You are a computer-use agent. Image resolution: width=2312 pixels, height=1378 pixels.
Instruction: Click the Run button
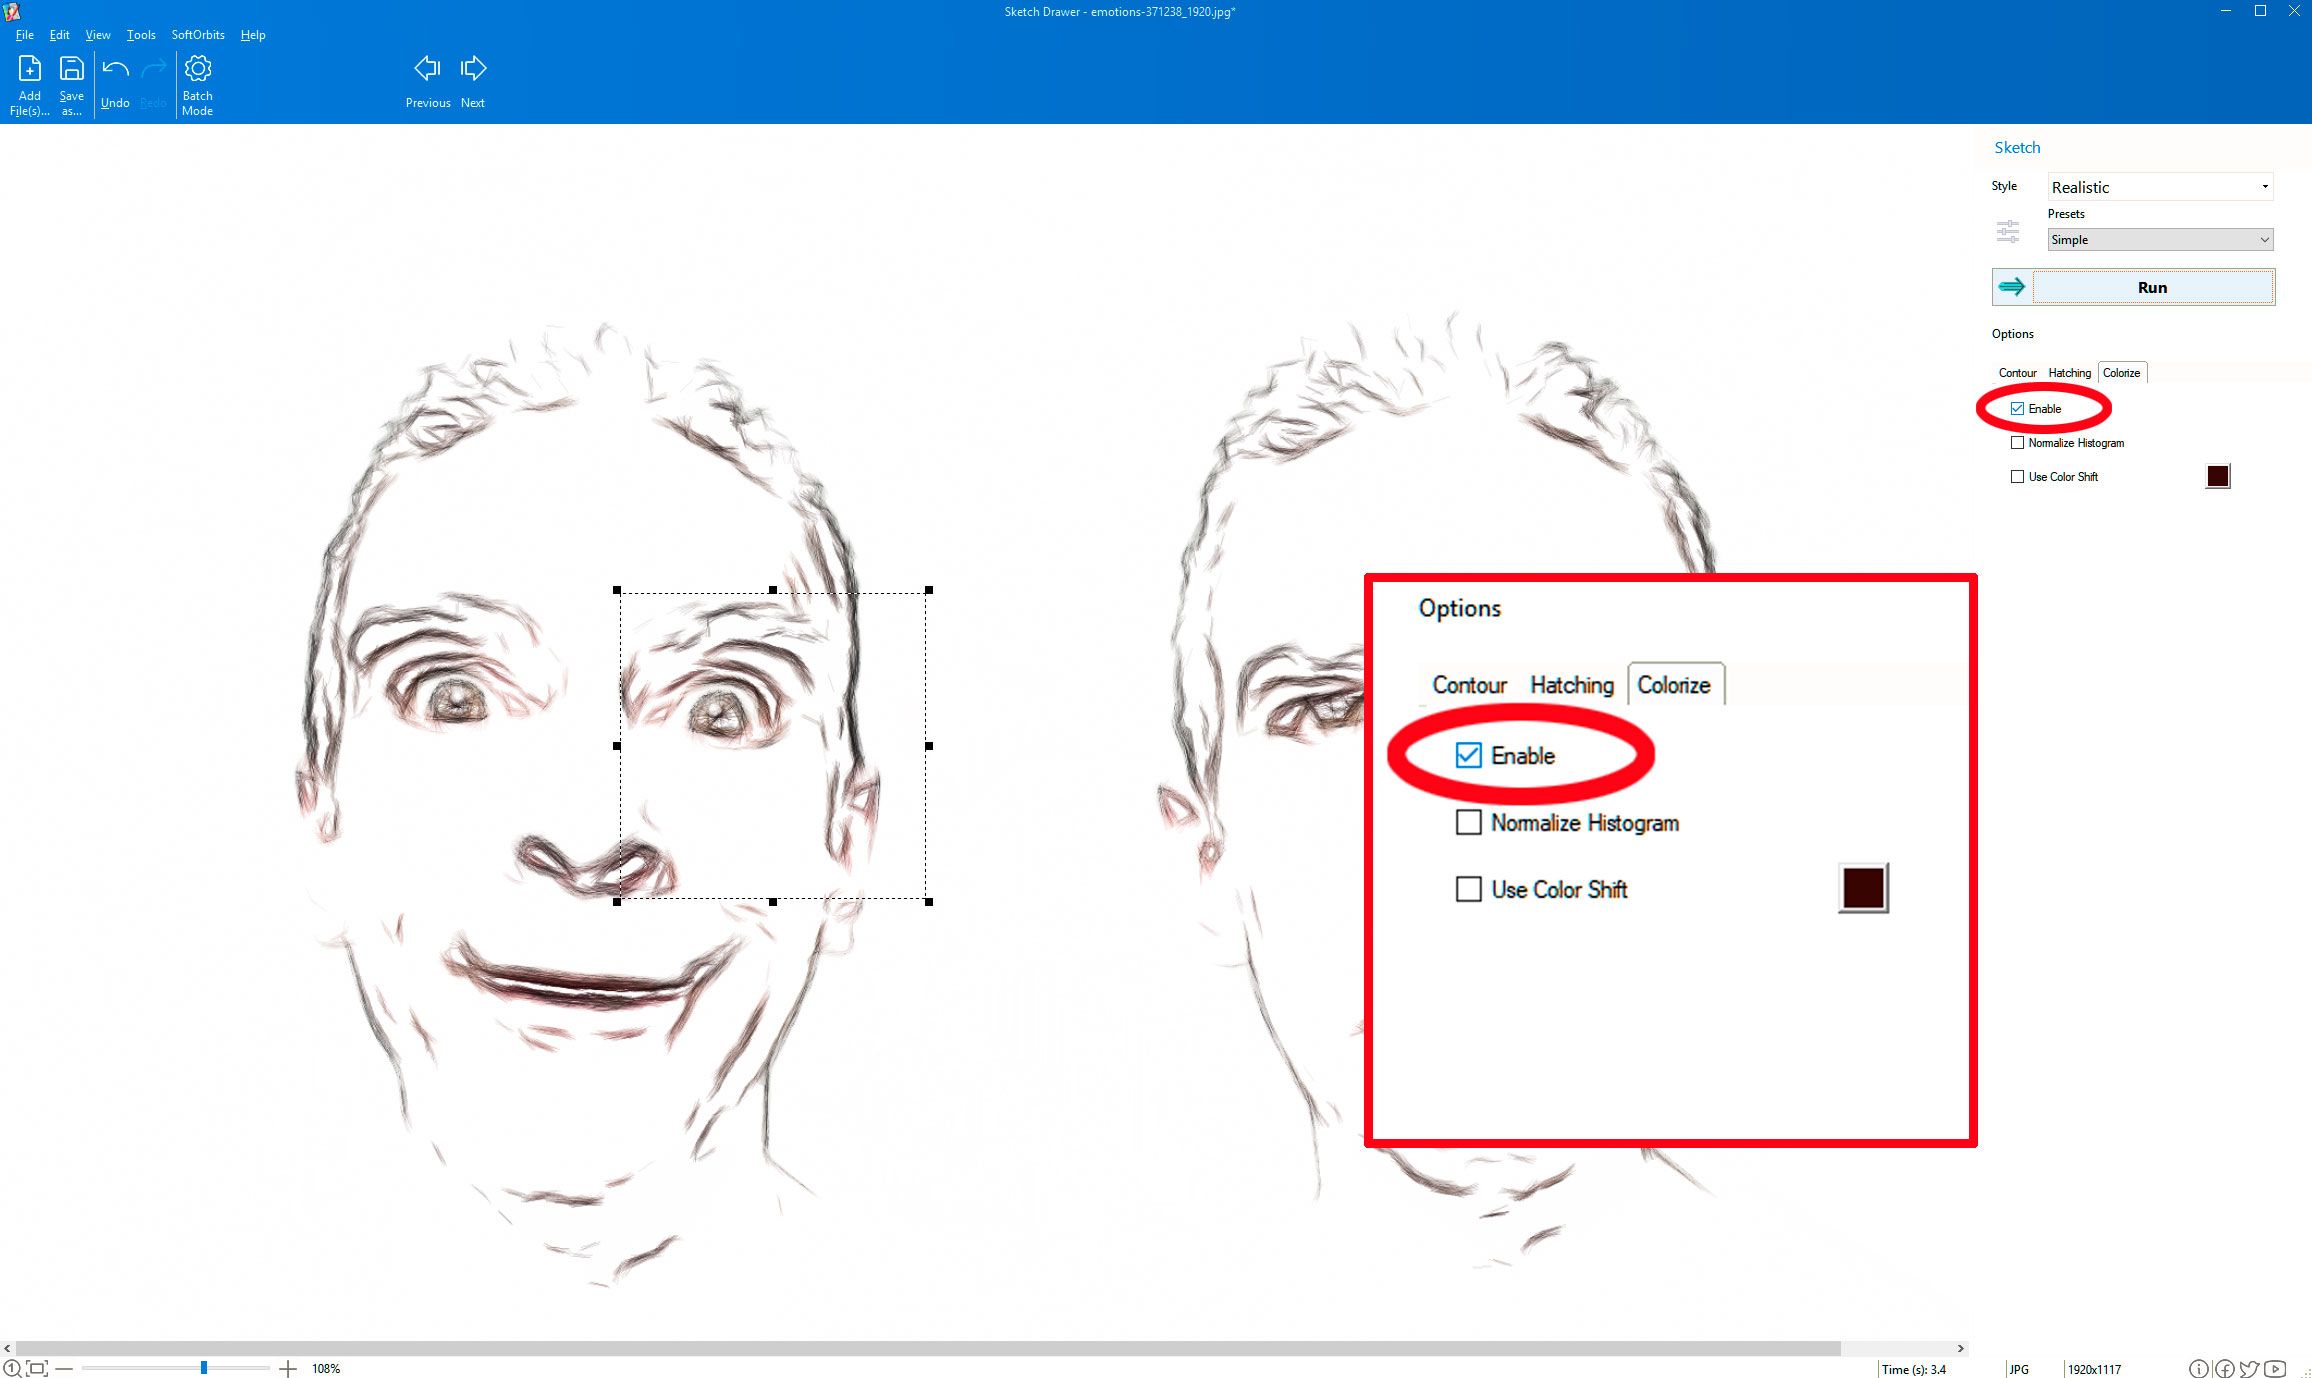click(2151, 287)
